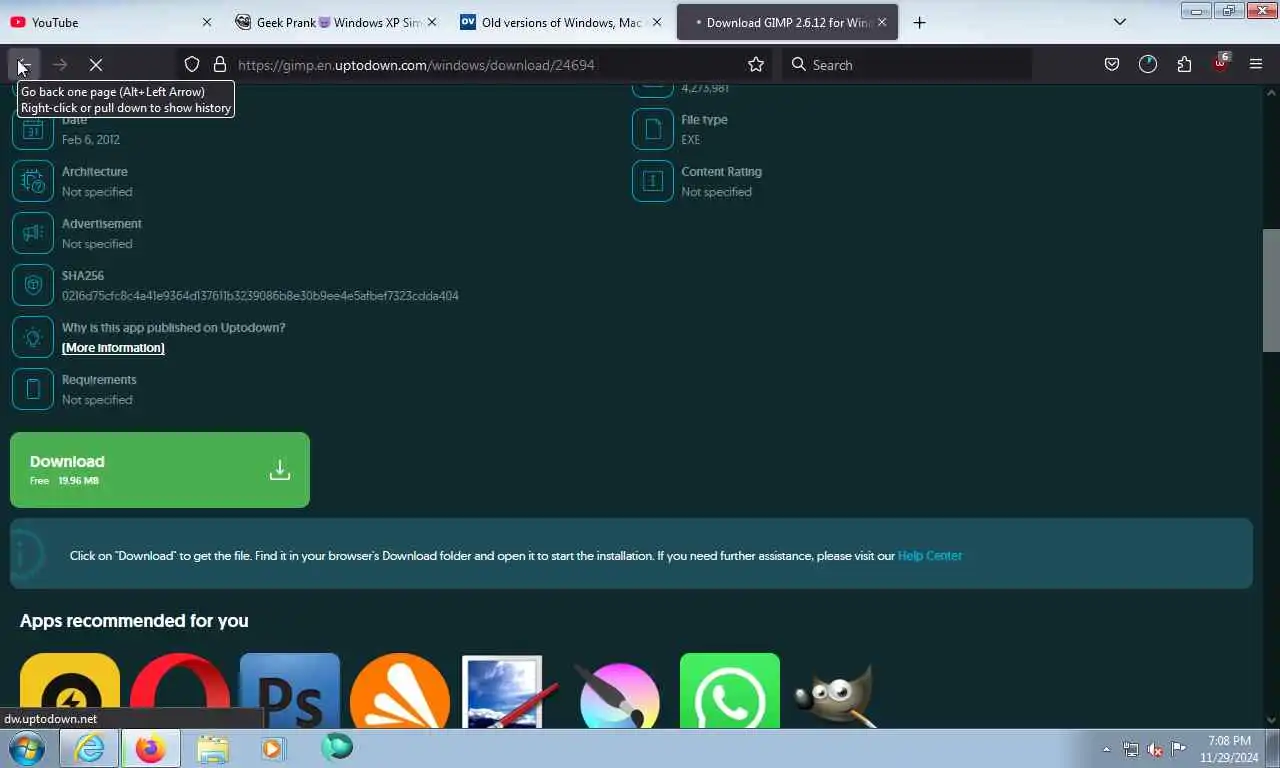Viewport: 1280px width, 768px height.
Task: Switch to Firefox in the taskbar
Action: click(151, 748)
